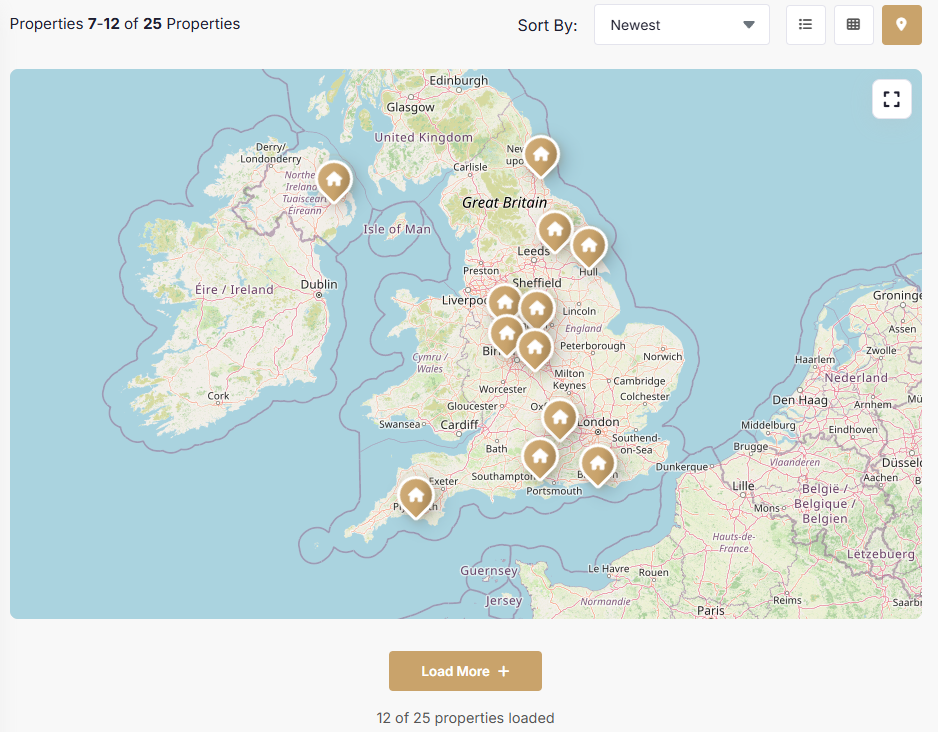Toggle fullscreen map view
The image size is (938, 732).
point(891,99)
